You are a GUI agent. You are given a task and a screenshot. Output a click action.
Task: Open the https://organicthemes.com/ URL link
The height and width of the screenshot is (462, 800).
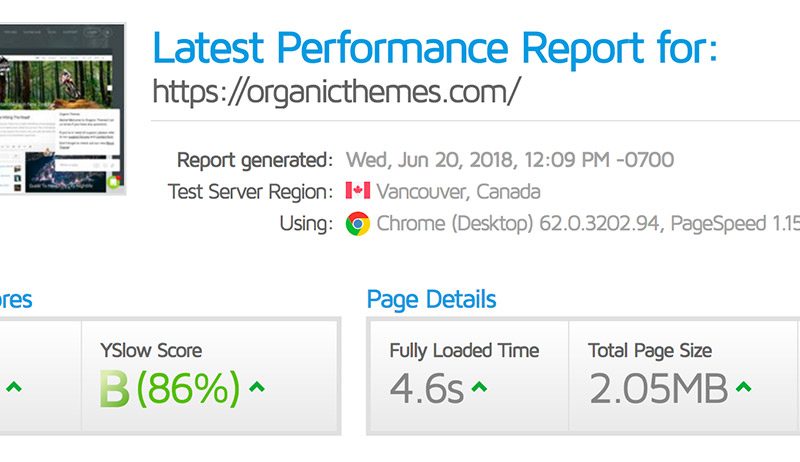pos(336,91)
